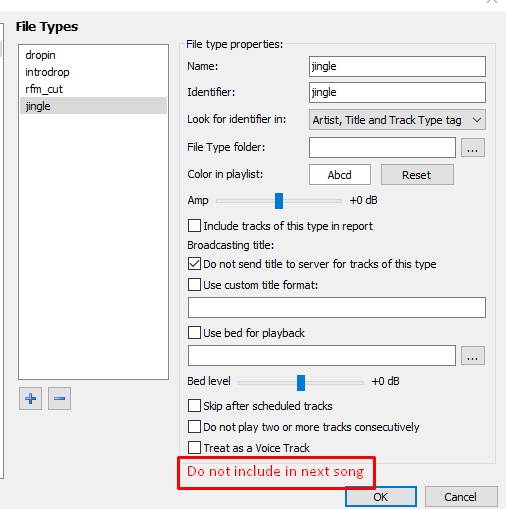The width and height of the screenshot is (506, 509).
Task: Enable Use bed for playback
Action: (194, 333)
